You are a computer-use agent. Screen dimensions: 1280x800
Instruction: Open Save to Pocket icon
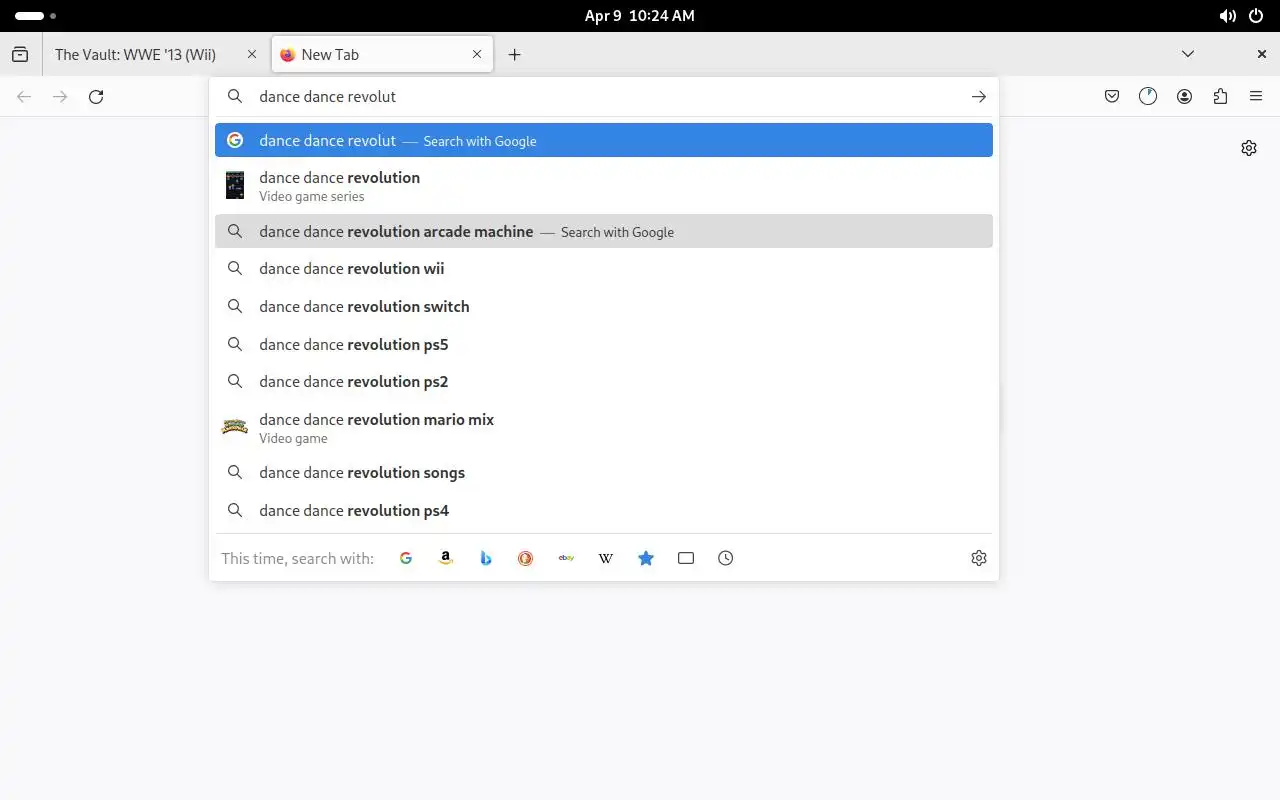tap(1112, 97)
